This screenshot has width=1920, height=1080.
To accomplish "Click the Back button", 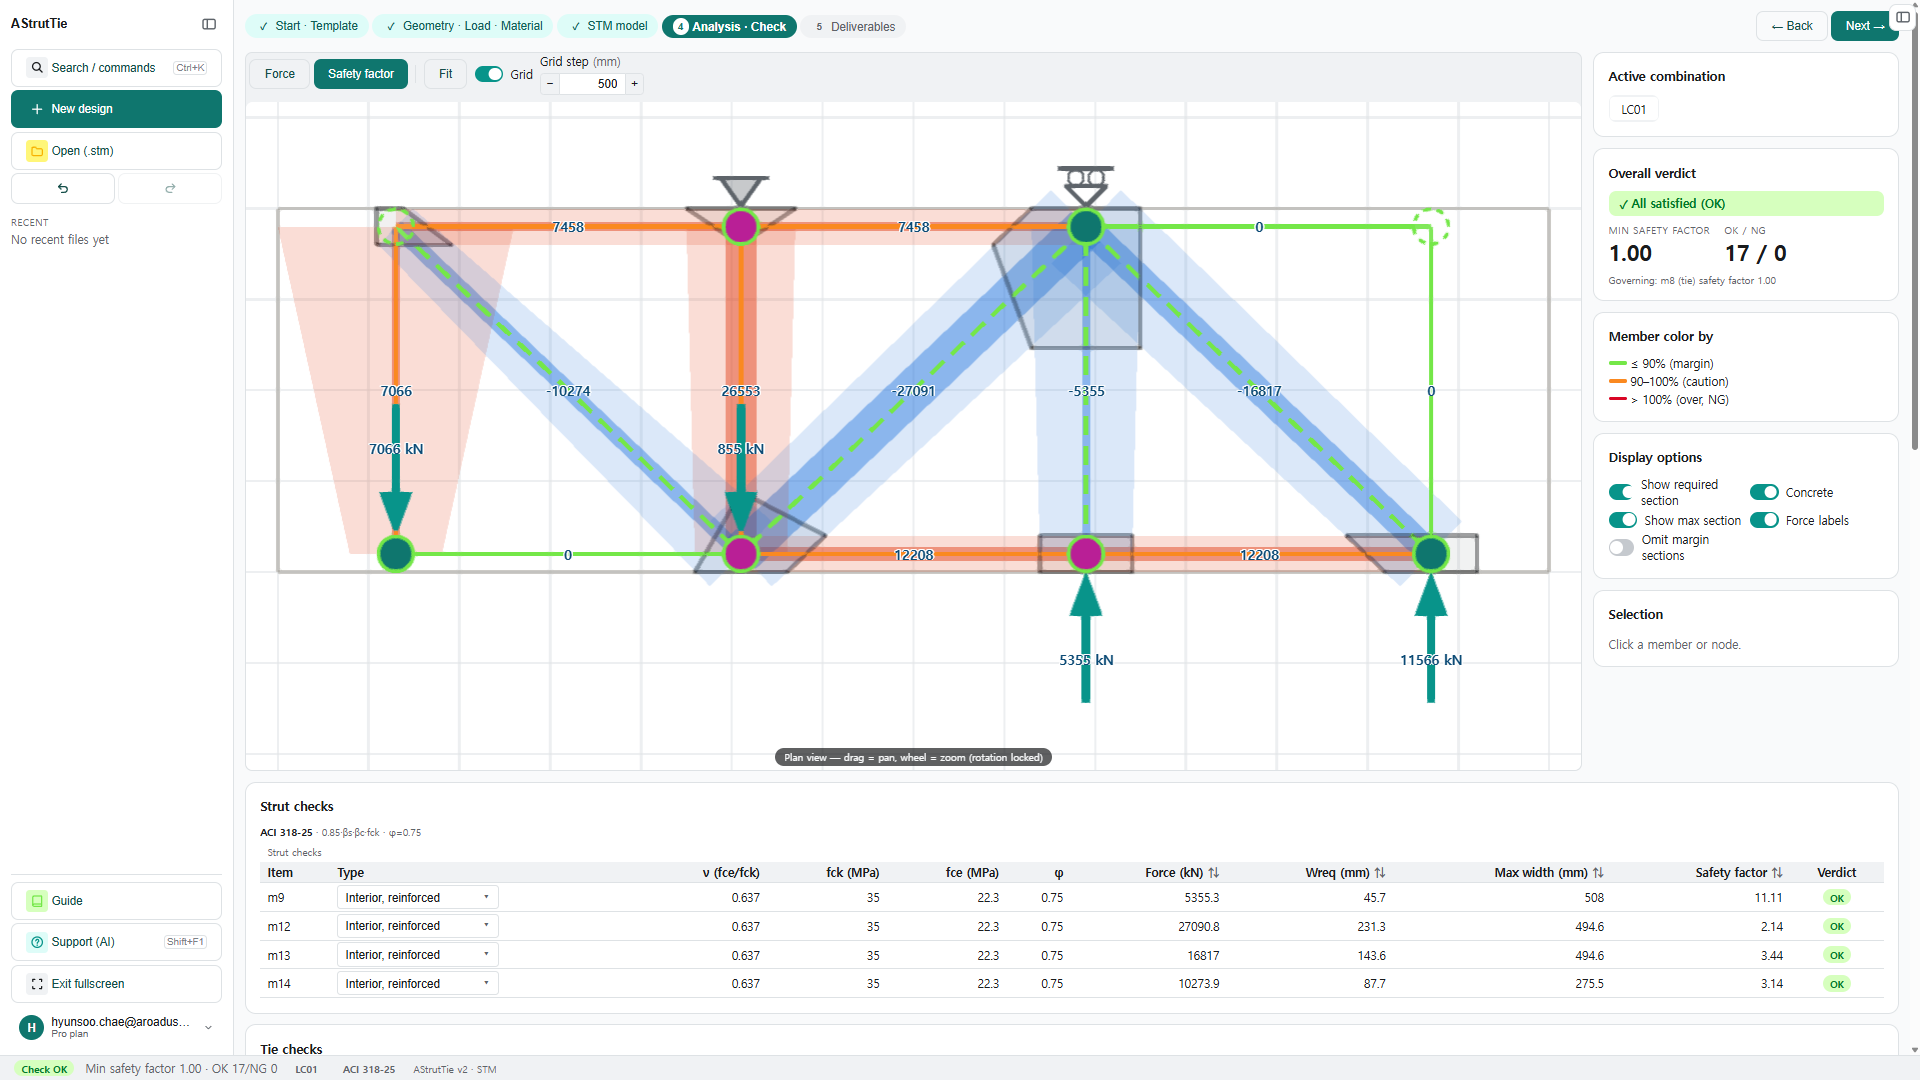I will pyautogui.click(x=1792, y=26).
